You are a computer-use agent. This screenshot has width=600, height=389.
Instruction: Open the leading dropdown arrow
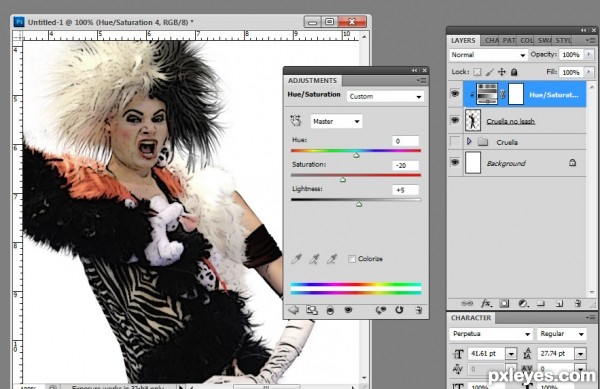[x=580, y=354]
